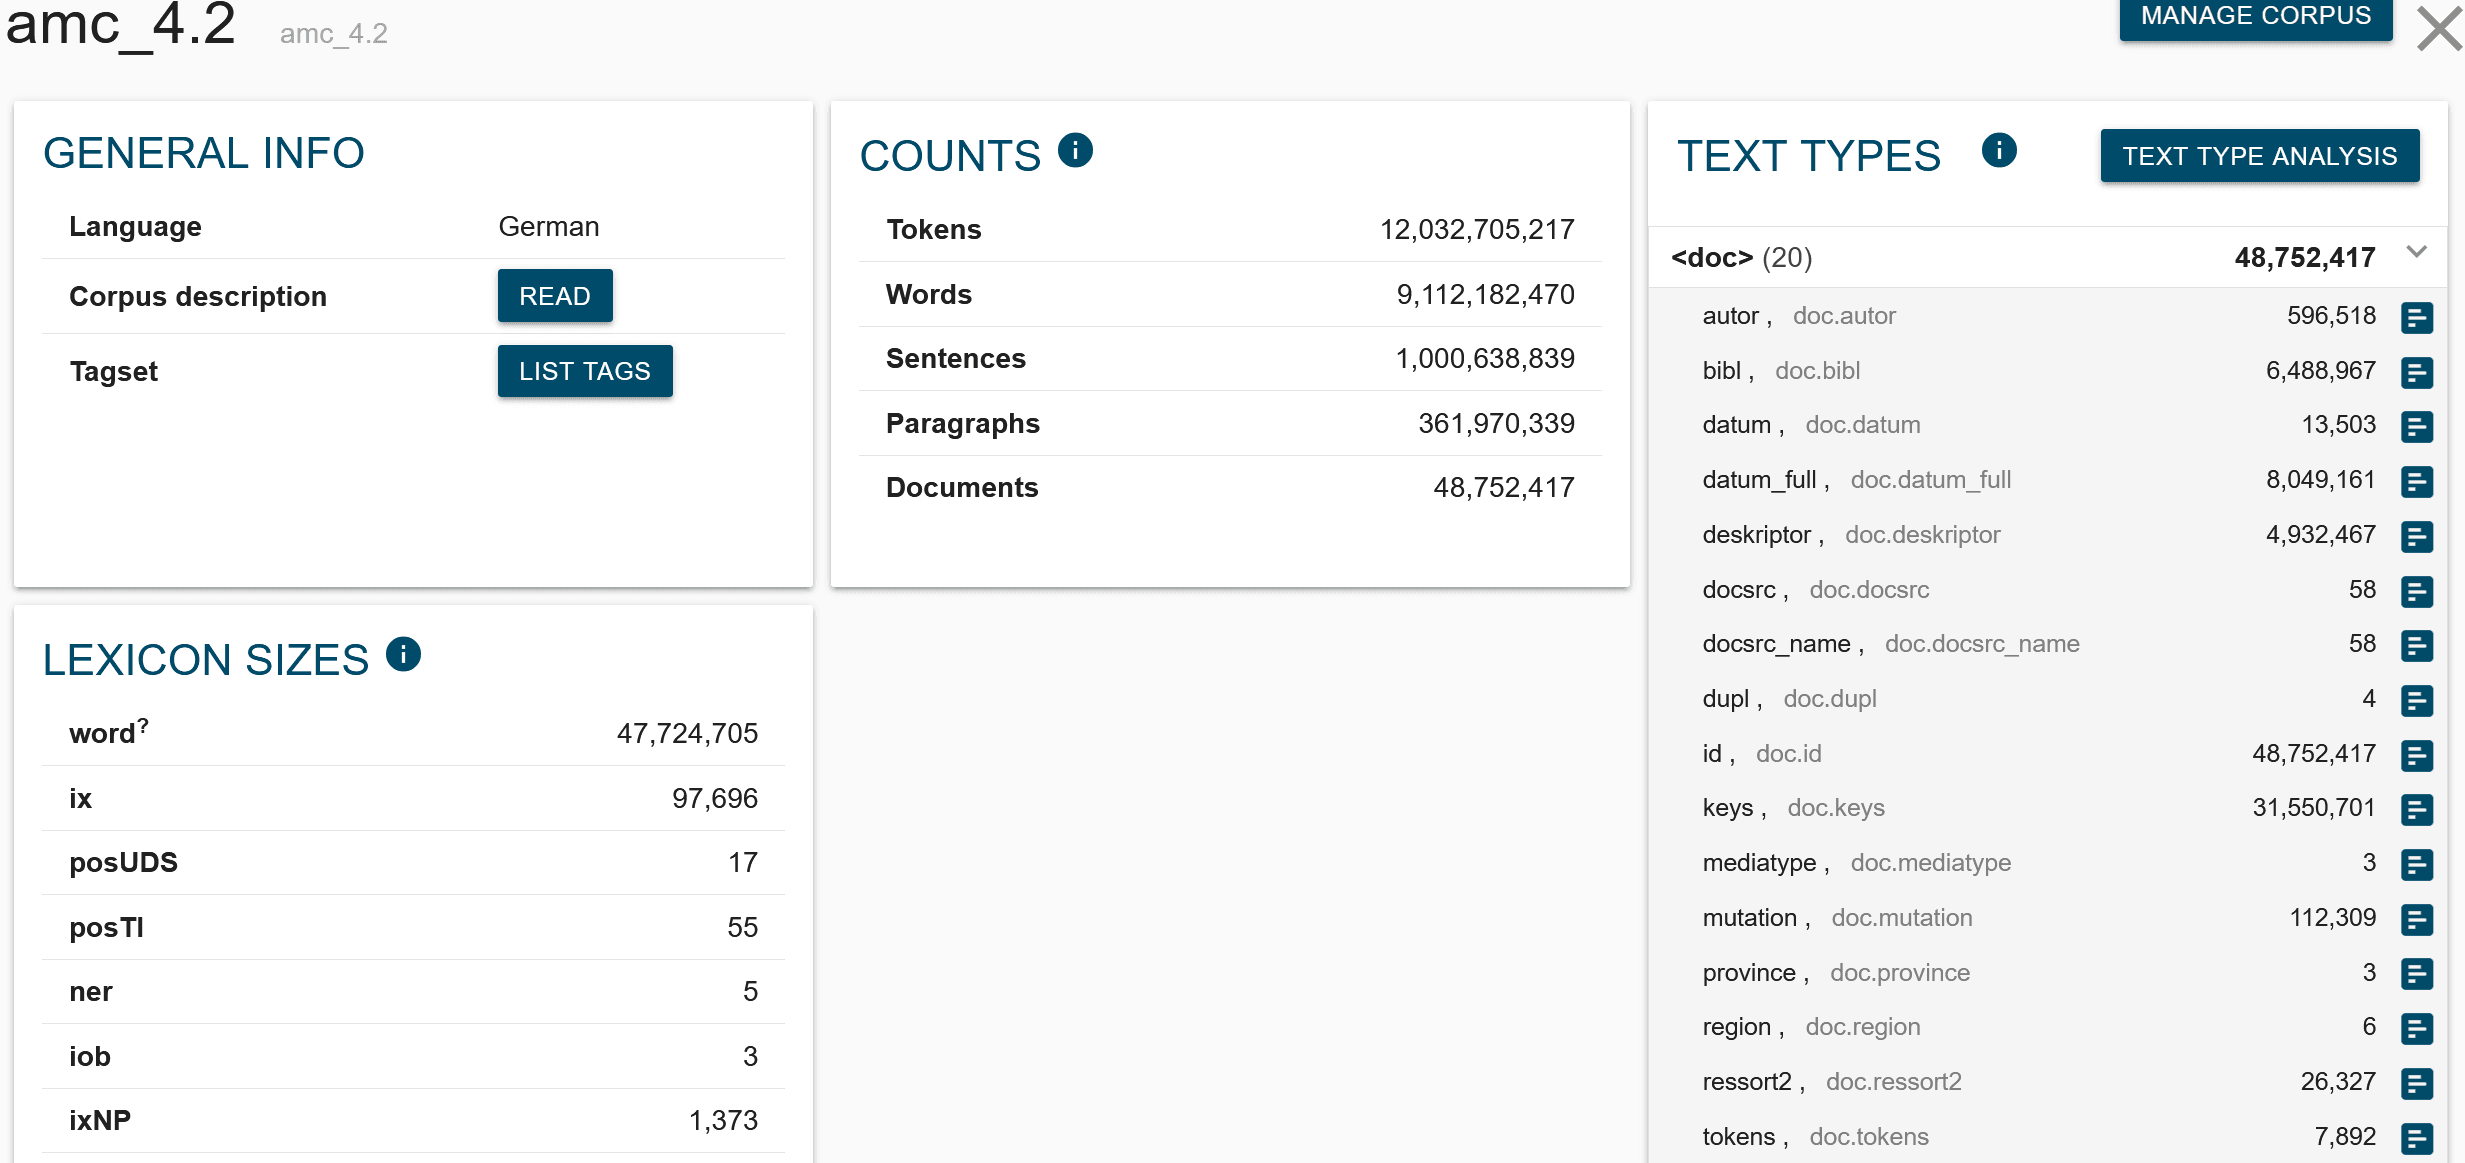Open TEXT TYPE ANALYSIS
The image size is (2465, 1163).
point(2259,156)
